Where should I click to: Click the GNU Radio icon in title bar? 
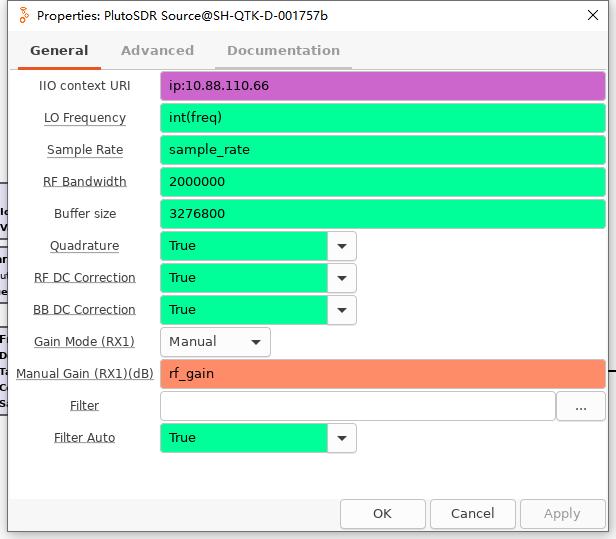tap(24, 15)
